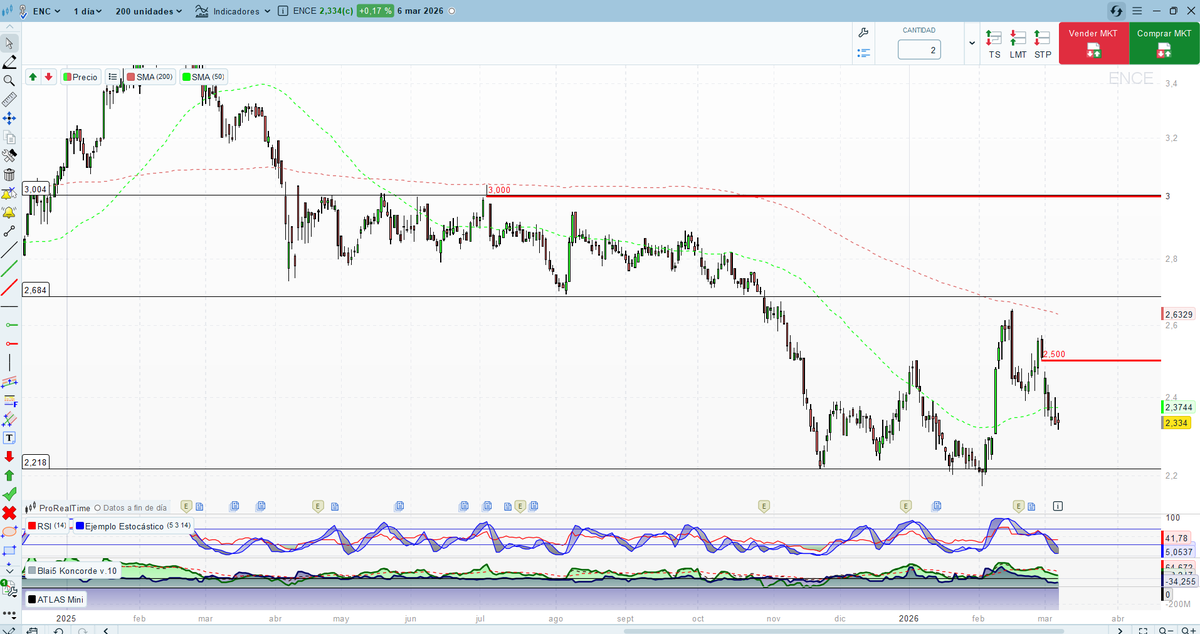Select the LMT order type

coord(1018,44)
